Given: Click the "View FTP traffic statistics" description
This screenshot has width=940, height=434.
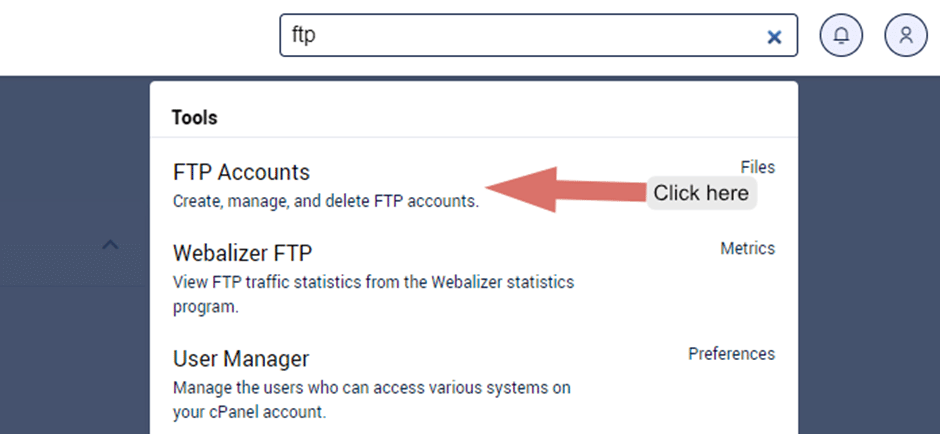Looking at the screenshot, I should (x=373, y=294).
